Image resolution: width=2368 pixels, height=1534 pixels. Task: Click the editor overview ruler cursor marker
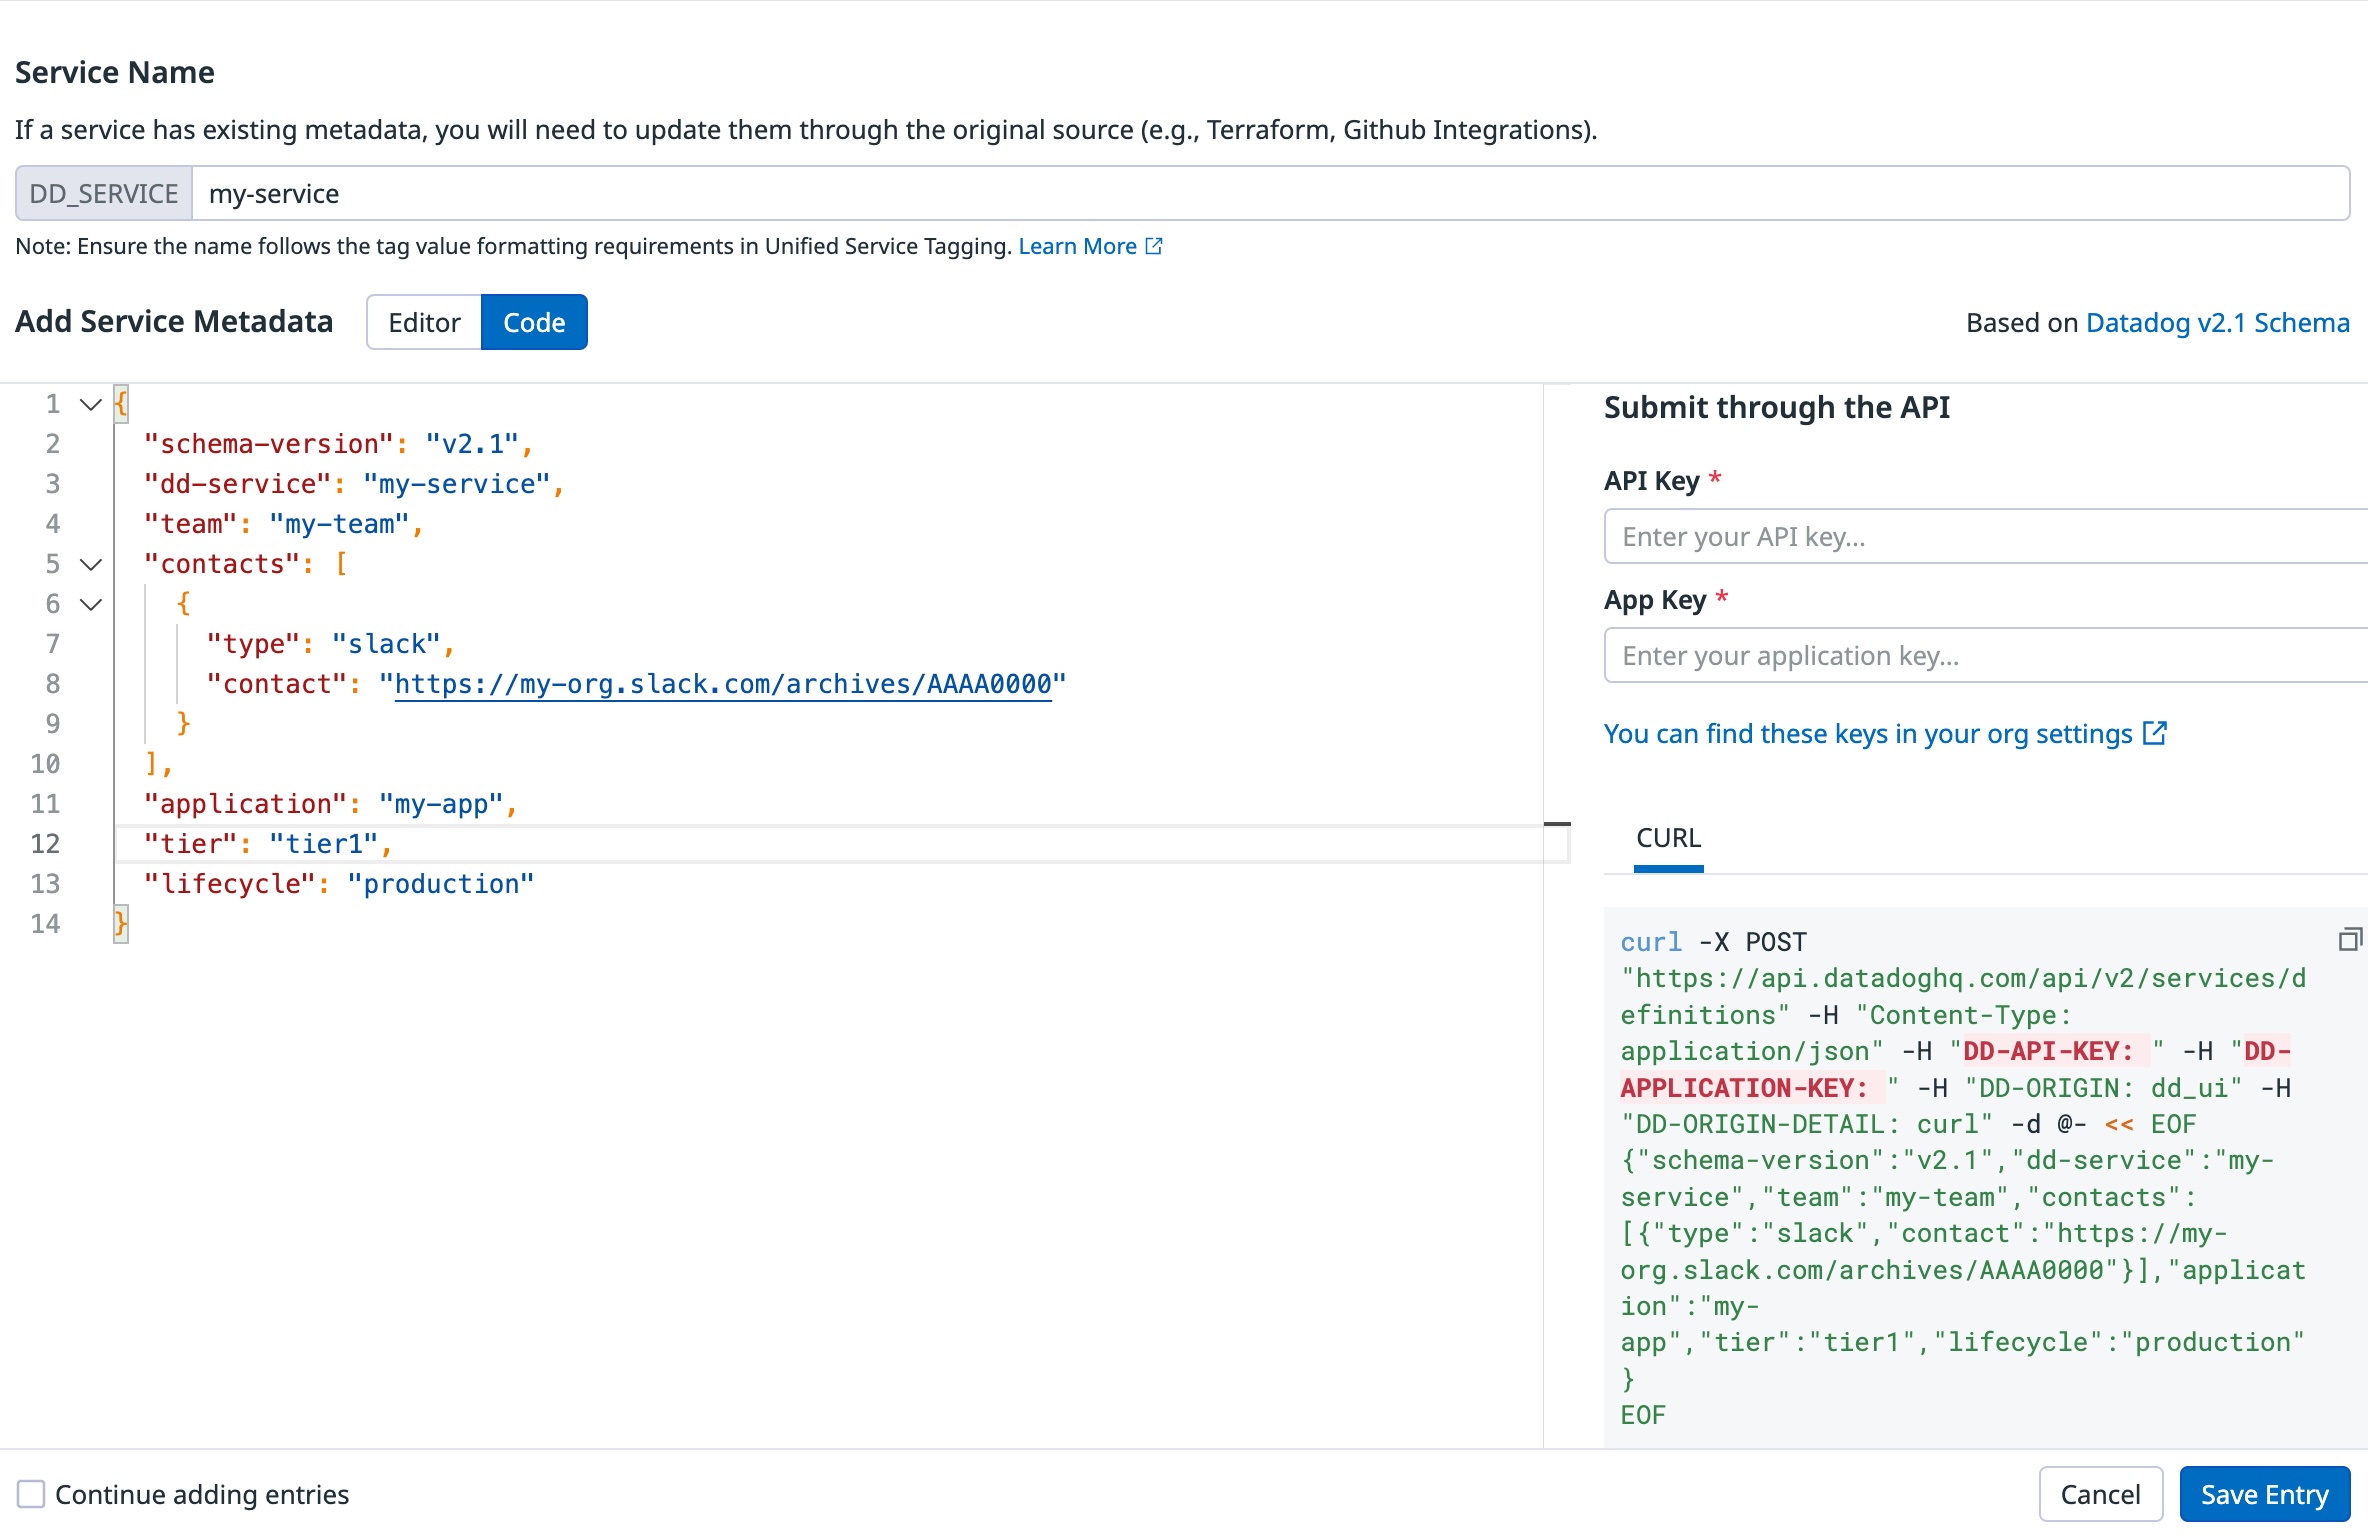(1557, 824)
